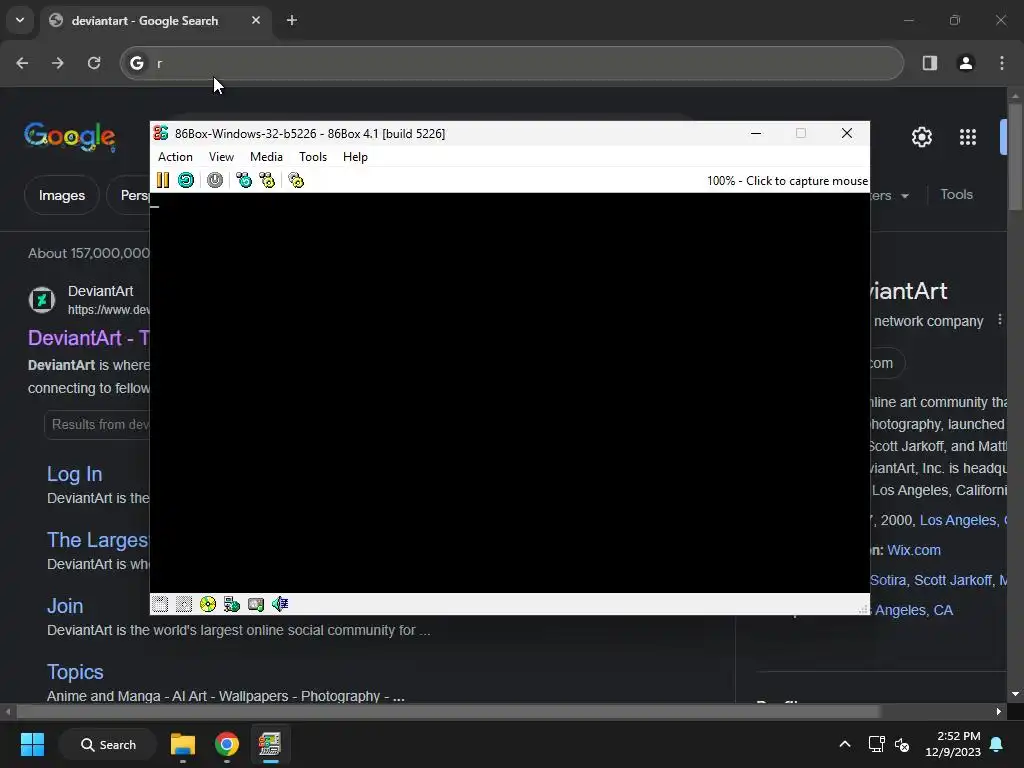Open the notifications bell
The width and height of the screenshot is (1024, 768).
[997, 744]
